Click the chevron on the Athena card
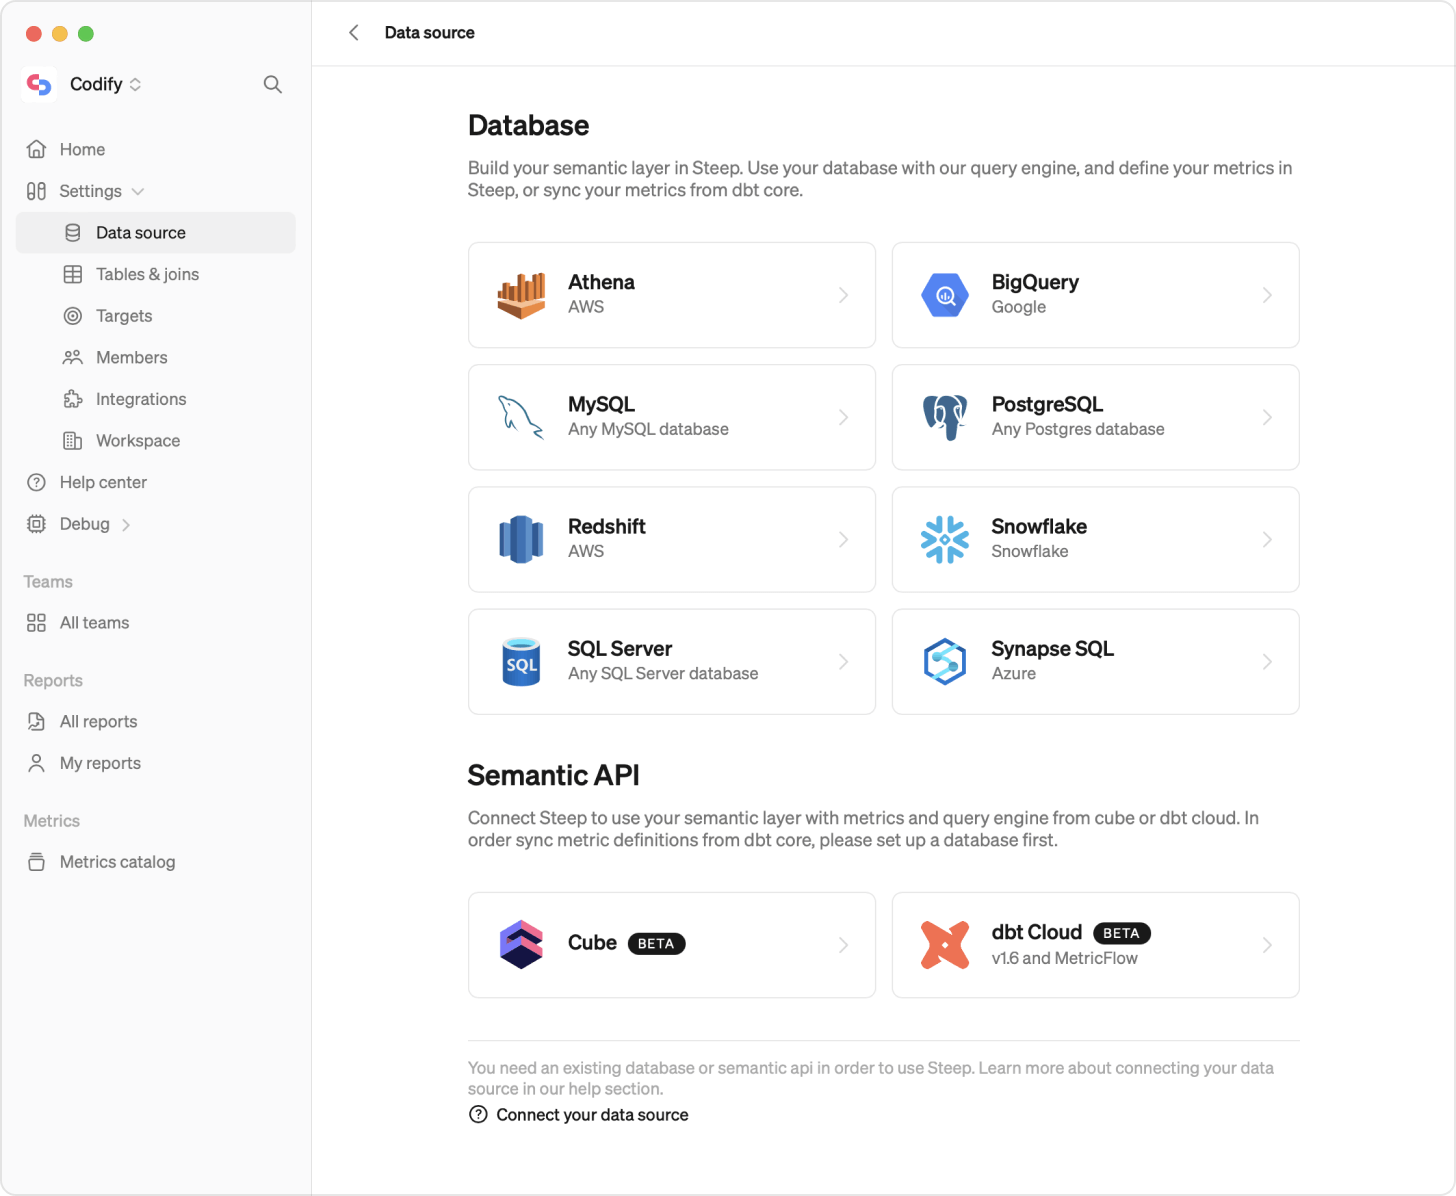 pyautogui.click(x=844, y=295)
